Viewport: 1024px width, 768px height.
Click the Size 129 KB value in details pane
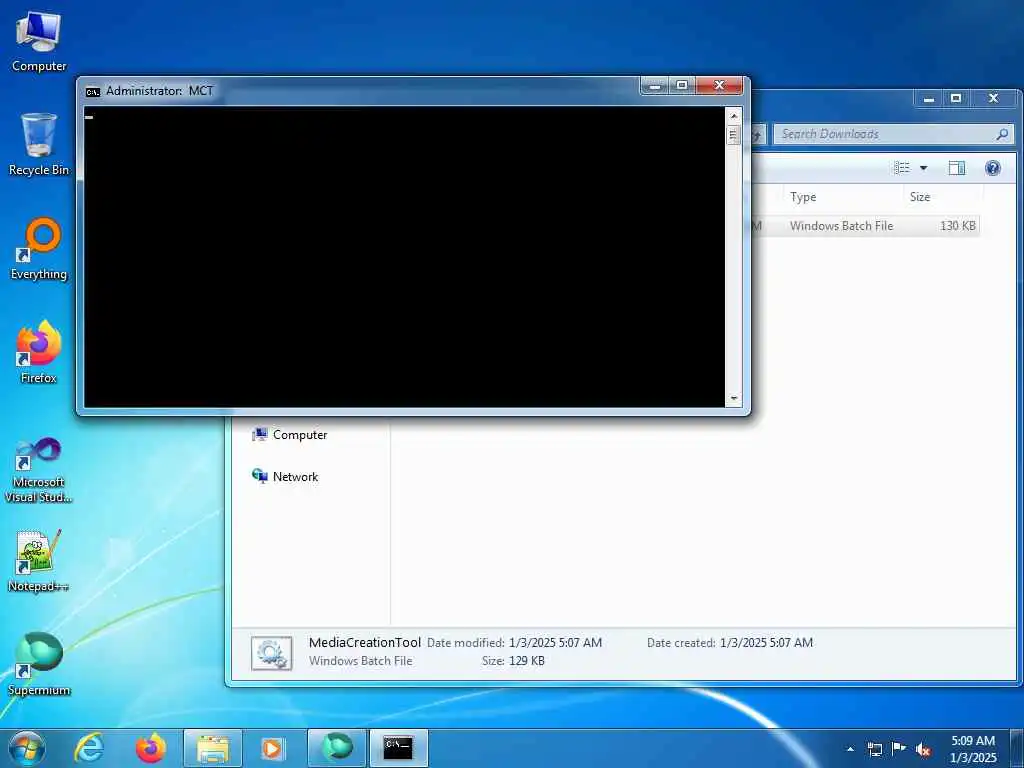(526, 661)
